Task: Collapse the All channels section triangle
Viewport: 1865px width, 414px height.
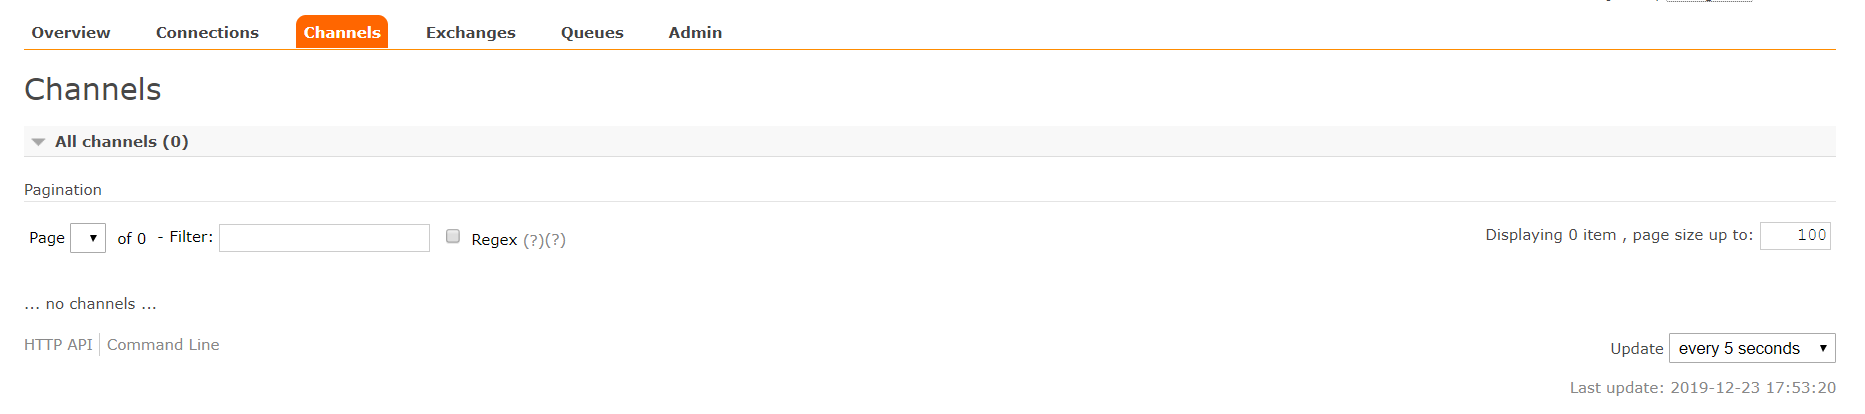Action: tap(38, 142)
